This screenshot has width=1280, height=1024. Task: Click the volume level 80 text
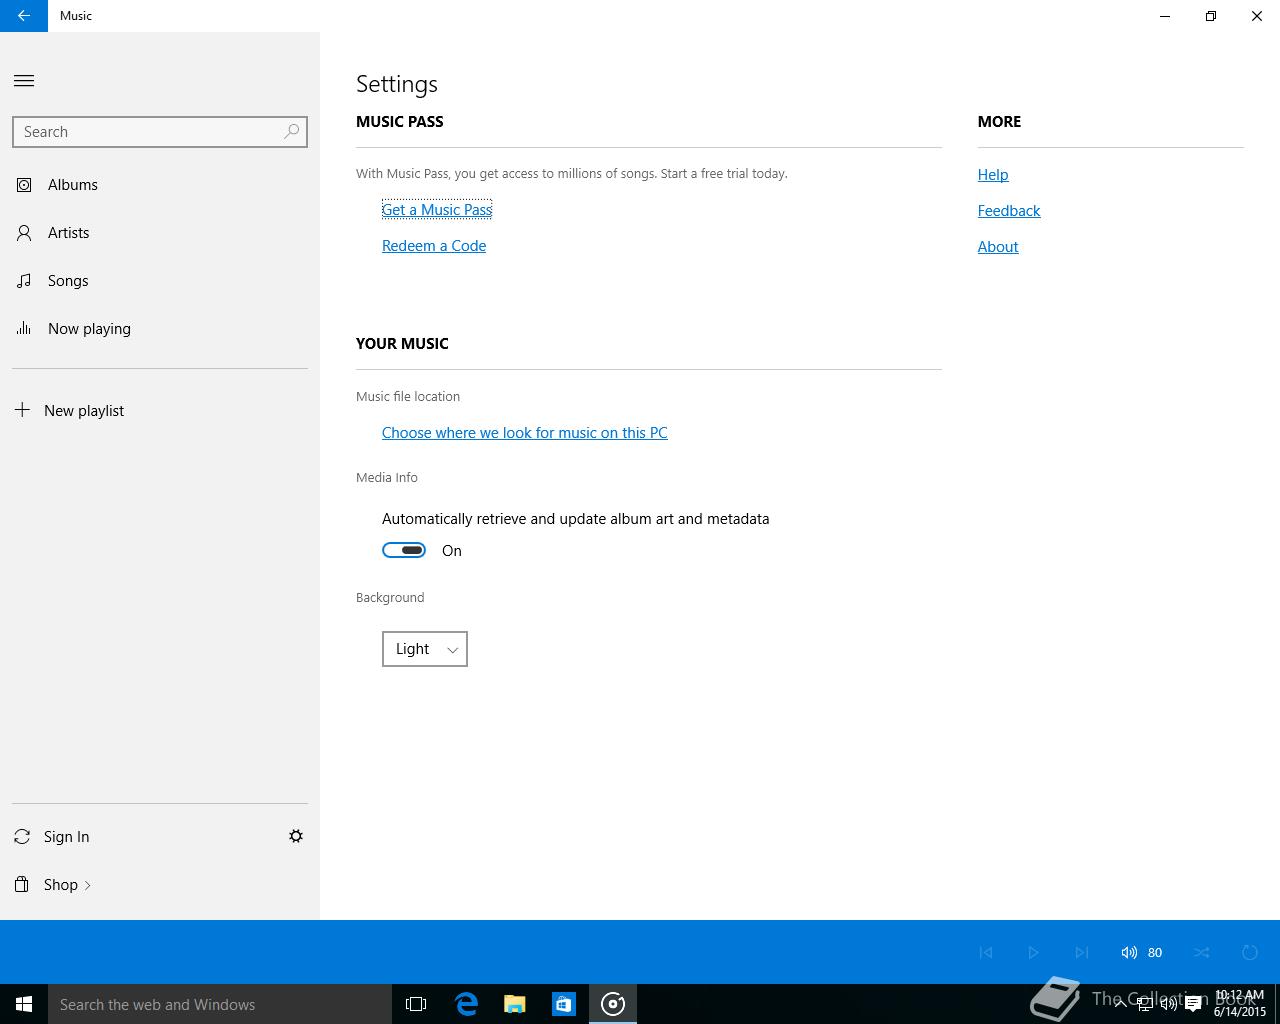pyautogui.click(x=1155, y=952)
